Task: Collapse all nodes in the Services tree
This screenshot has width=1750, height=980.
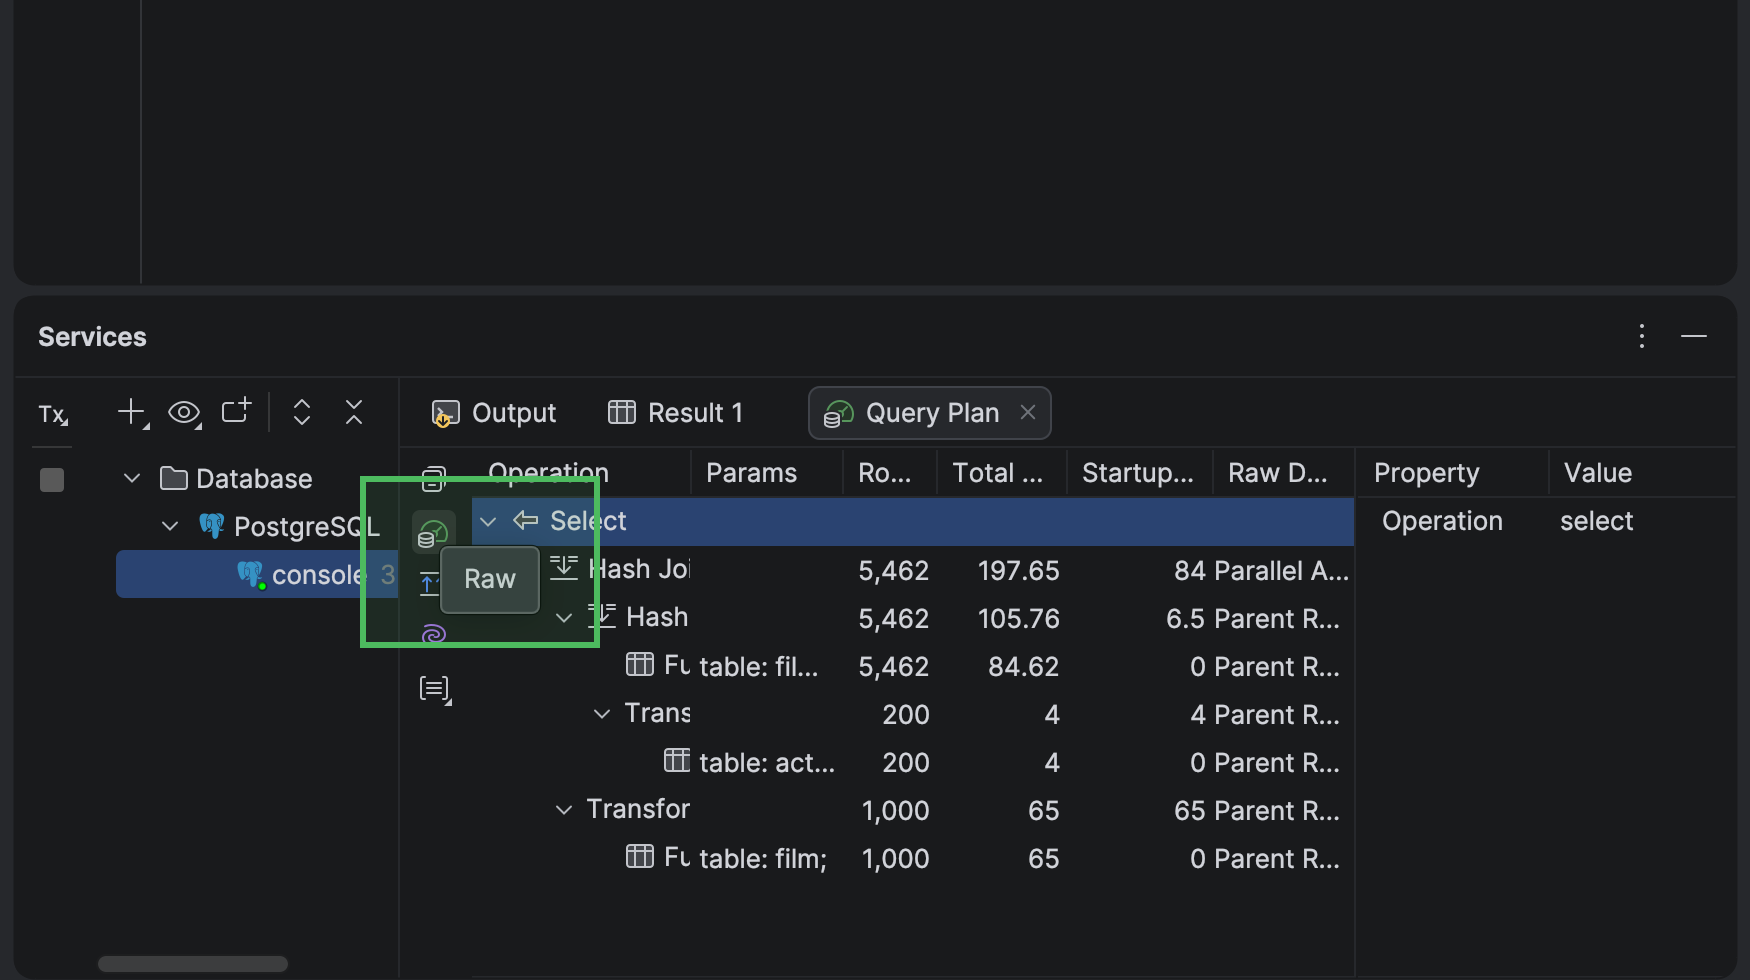Action: tap(354, 412)
